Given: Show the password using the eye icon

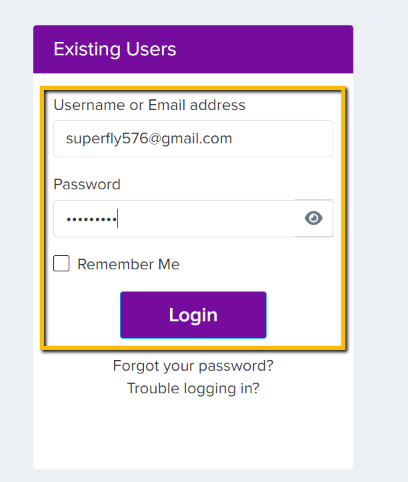Looking at the screenshot, I should click(313, 218).
